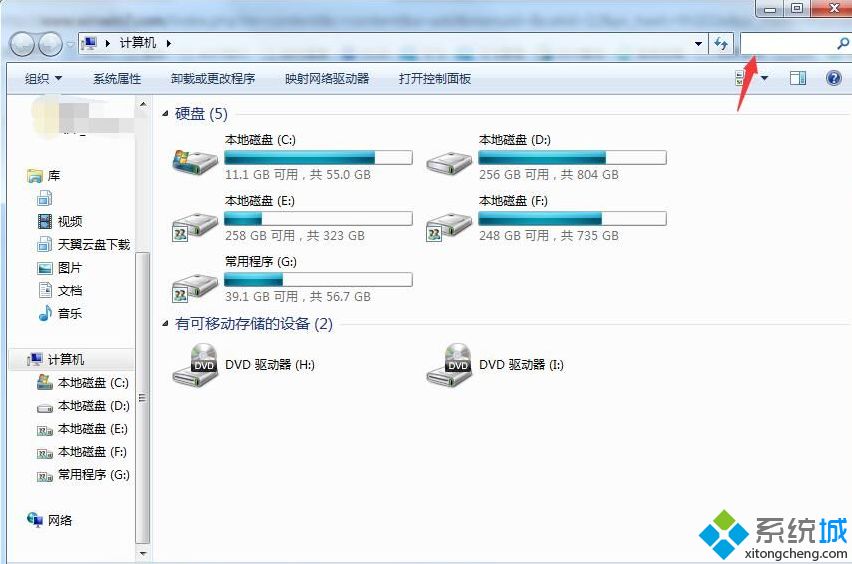Collapse the 硬盘 (5) group

click(165, 114)
